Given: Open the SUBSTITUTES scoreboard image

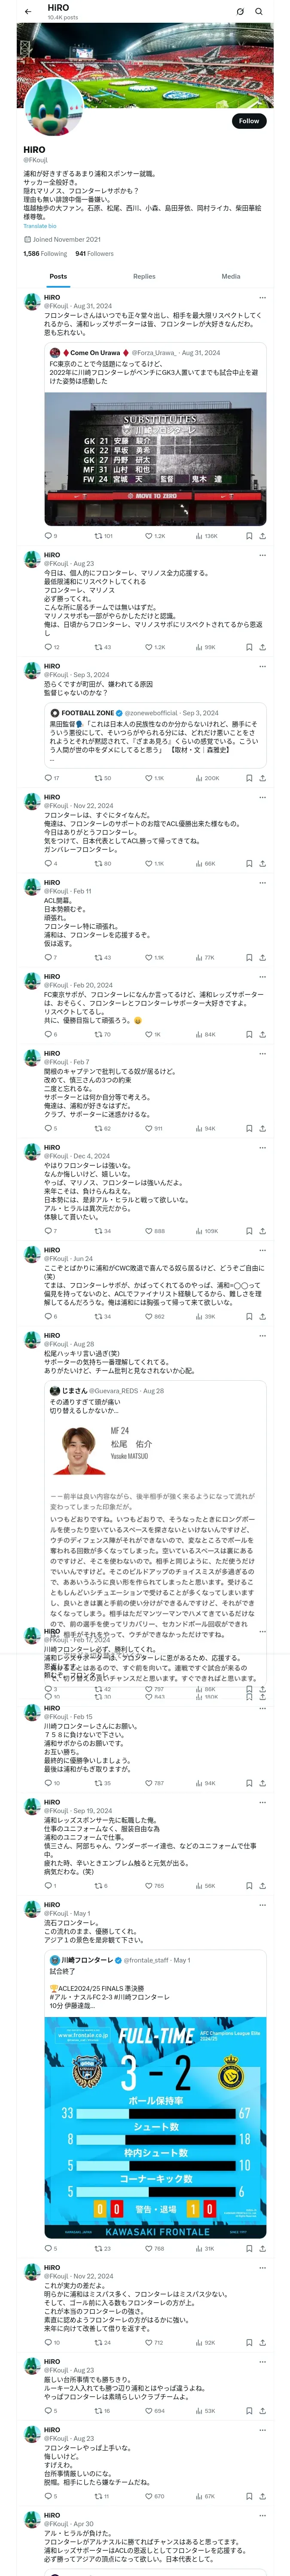Looking at the screenshot, I should 155,459.
